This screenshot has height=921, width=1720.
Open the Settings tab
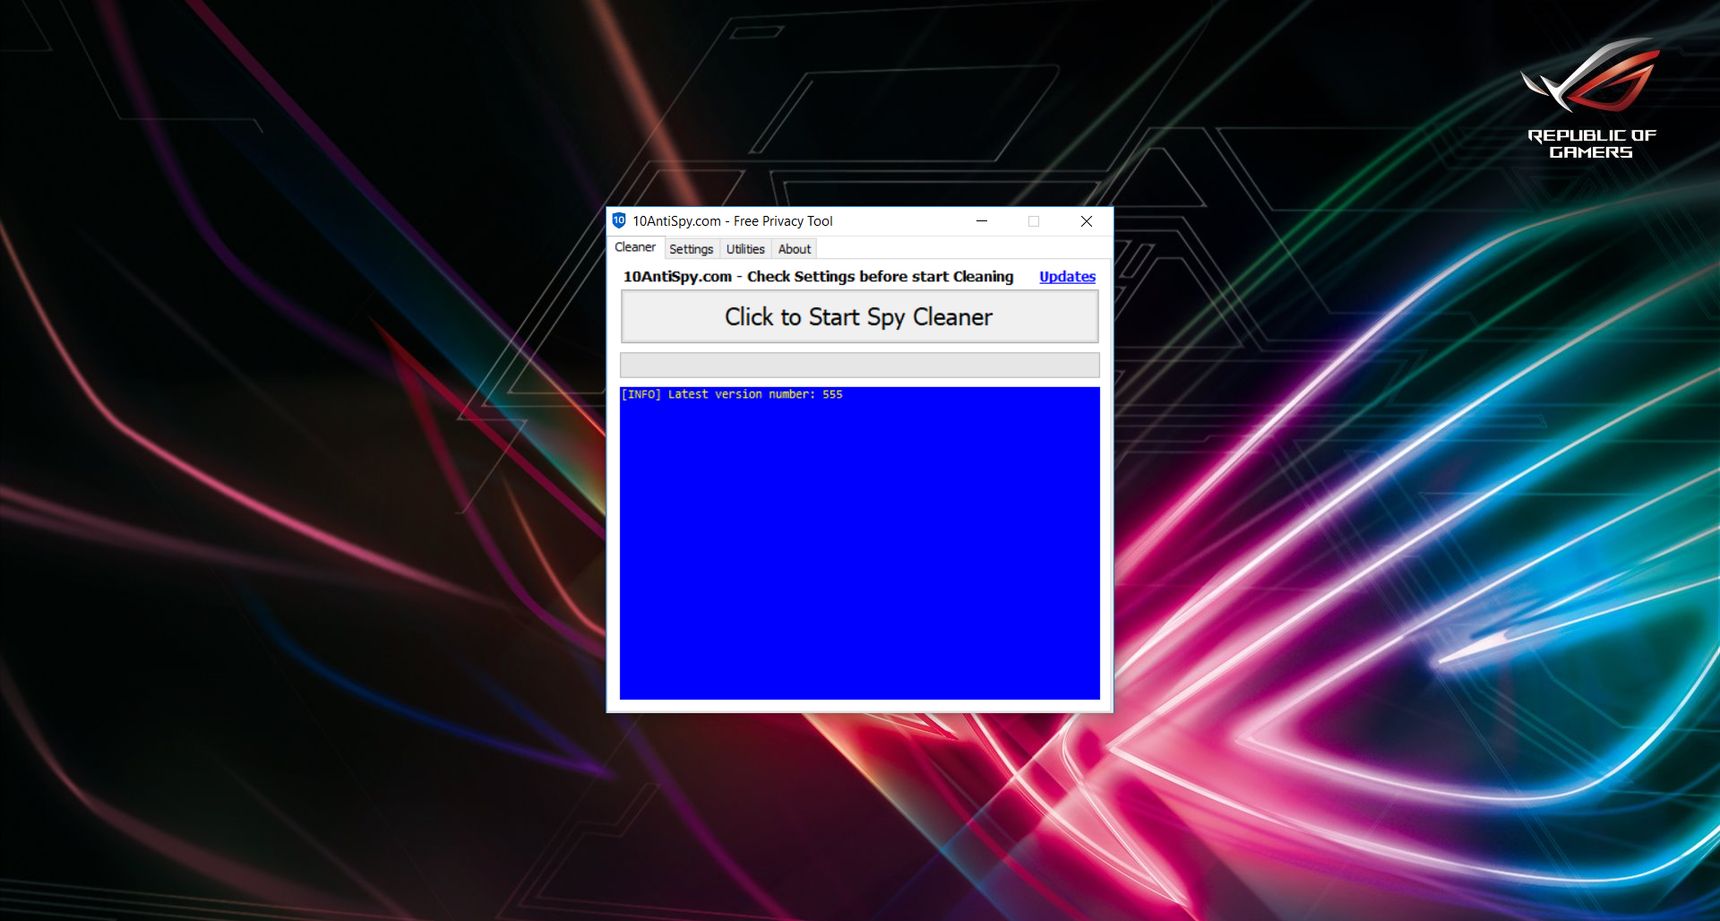pos(691,249)
